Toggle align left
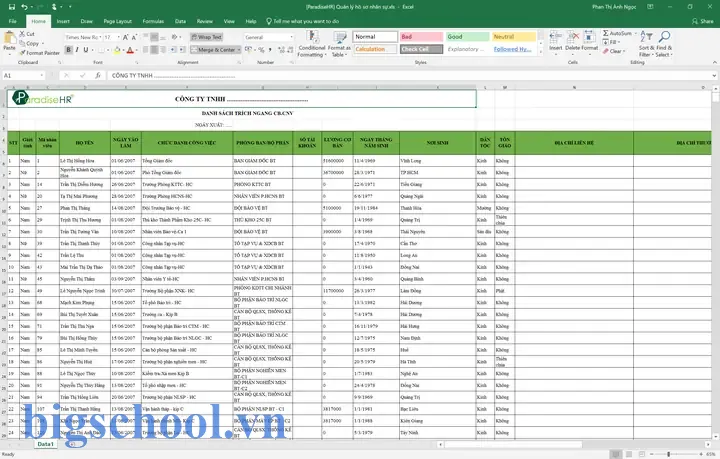The image size is (720, 459). click(x=146, y=50)
